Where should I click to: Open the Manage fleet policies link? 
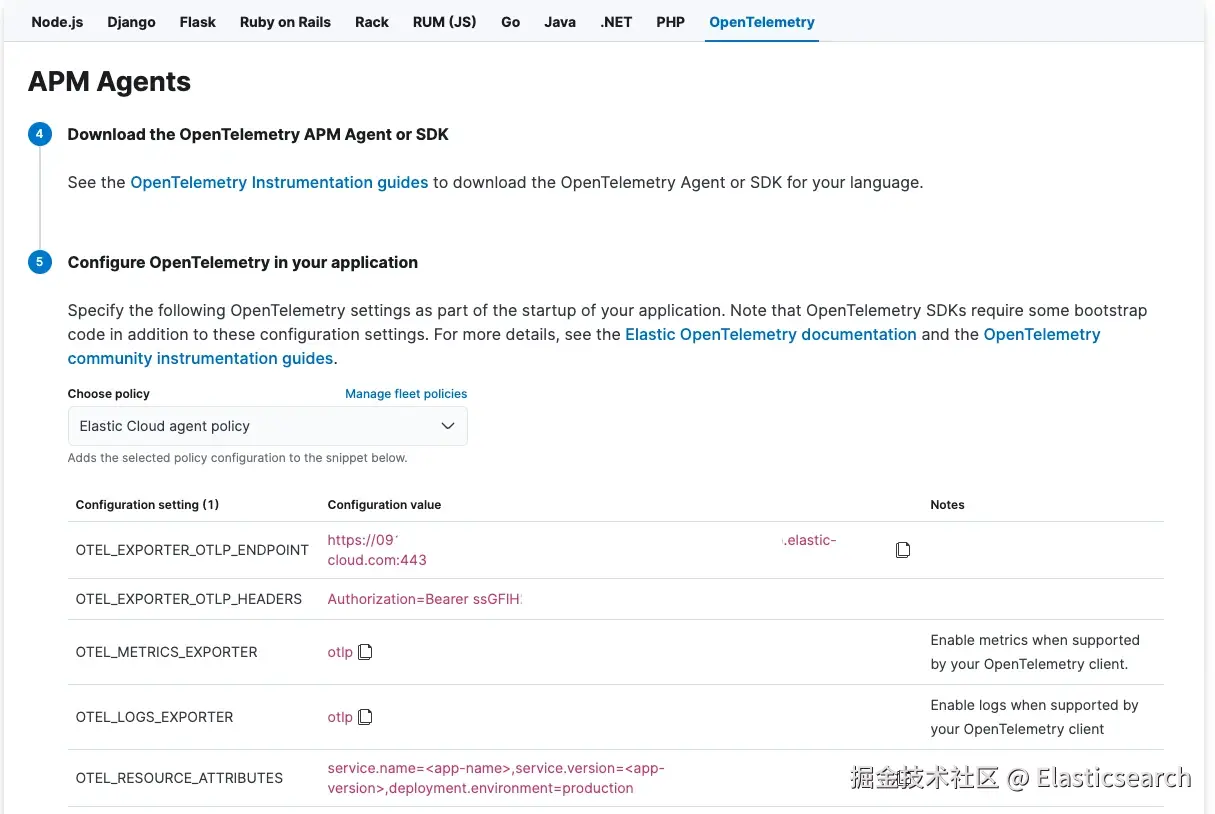click(x=406, y=394)
